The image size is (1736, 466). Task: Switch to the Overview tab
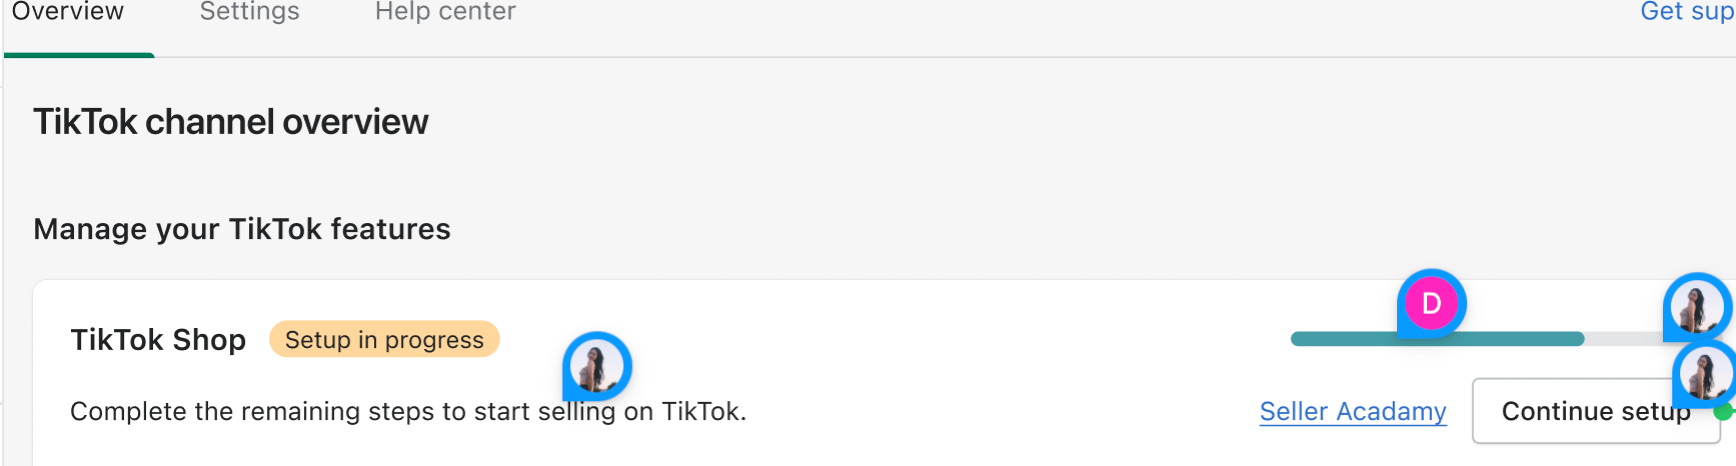(x=68, y=13)
